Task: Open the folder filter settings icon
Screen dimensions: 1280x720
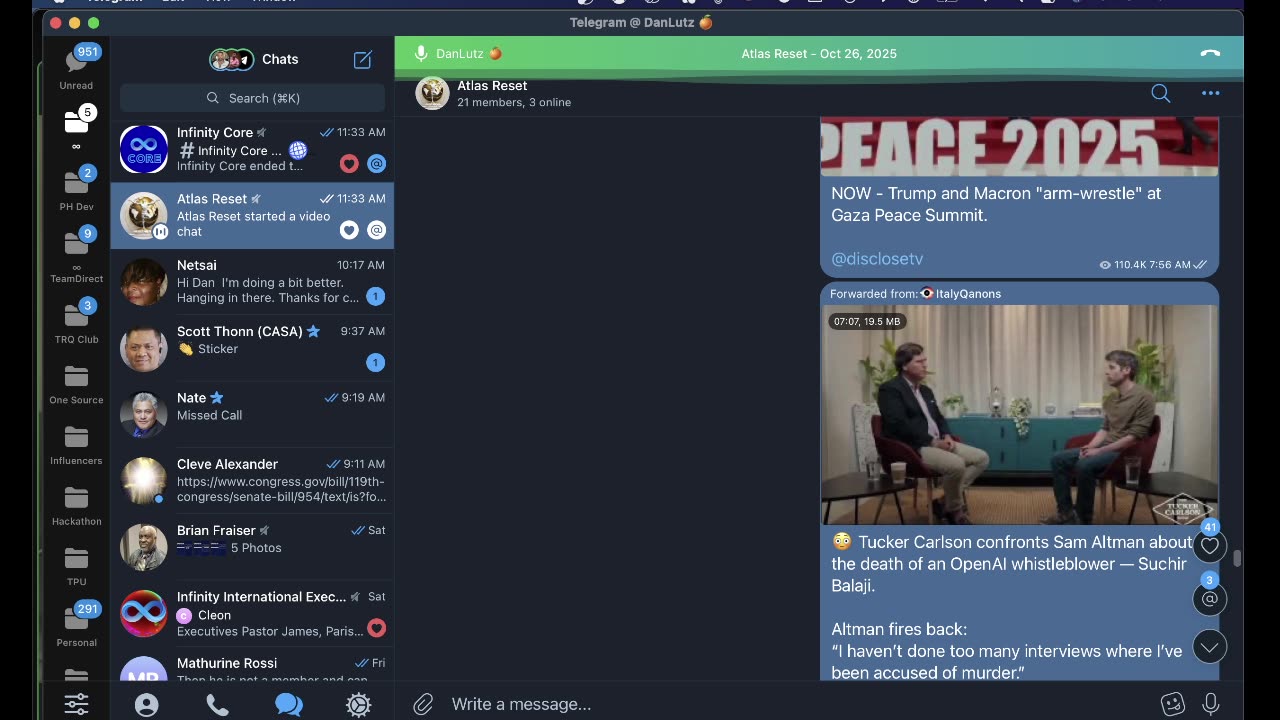Action: pos(76,704)
